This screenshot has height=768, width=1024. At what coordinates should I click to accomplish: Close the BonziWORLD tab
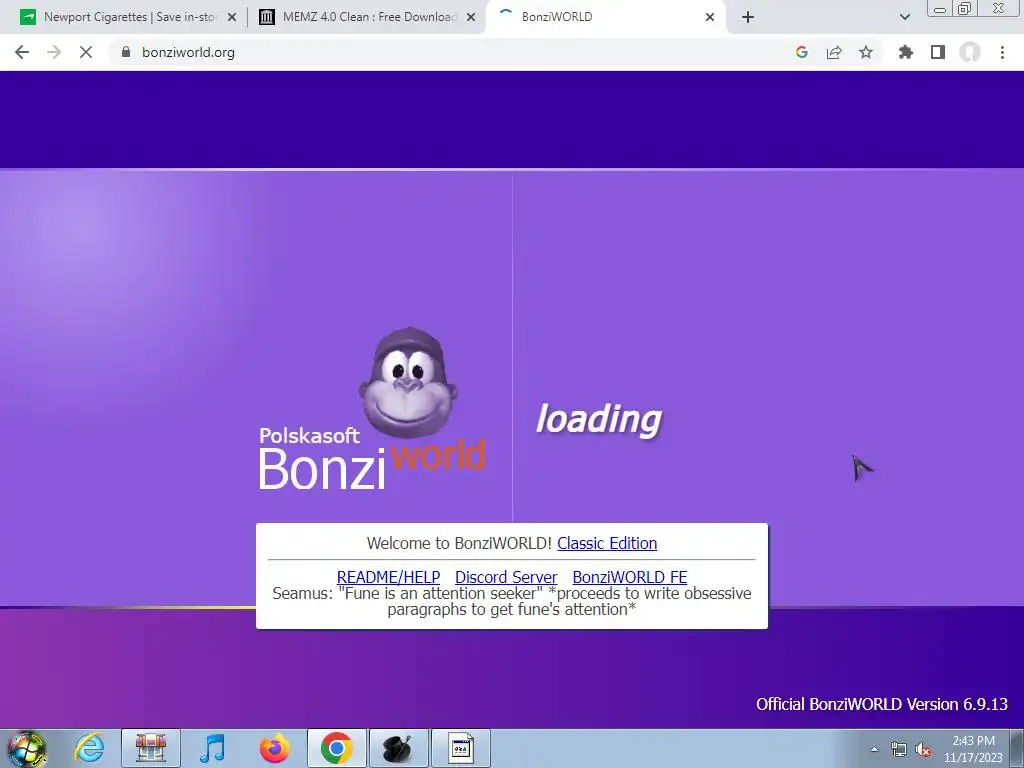coord(710,17)
